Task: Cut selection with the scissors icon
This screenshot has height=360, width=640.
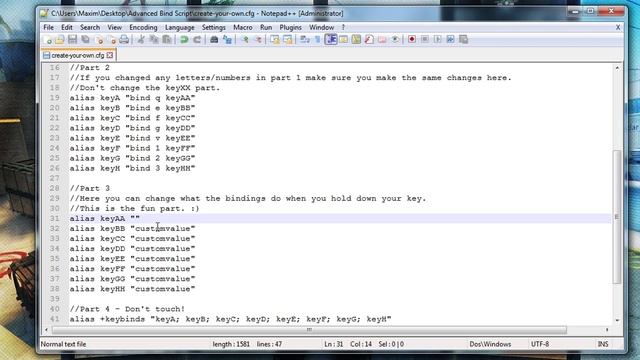Action: coord(141,40)
